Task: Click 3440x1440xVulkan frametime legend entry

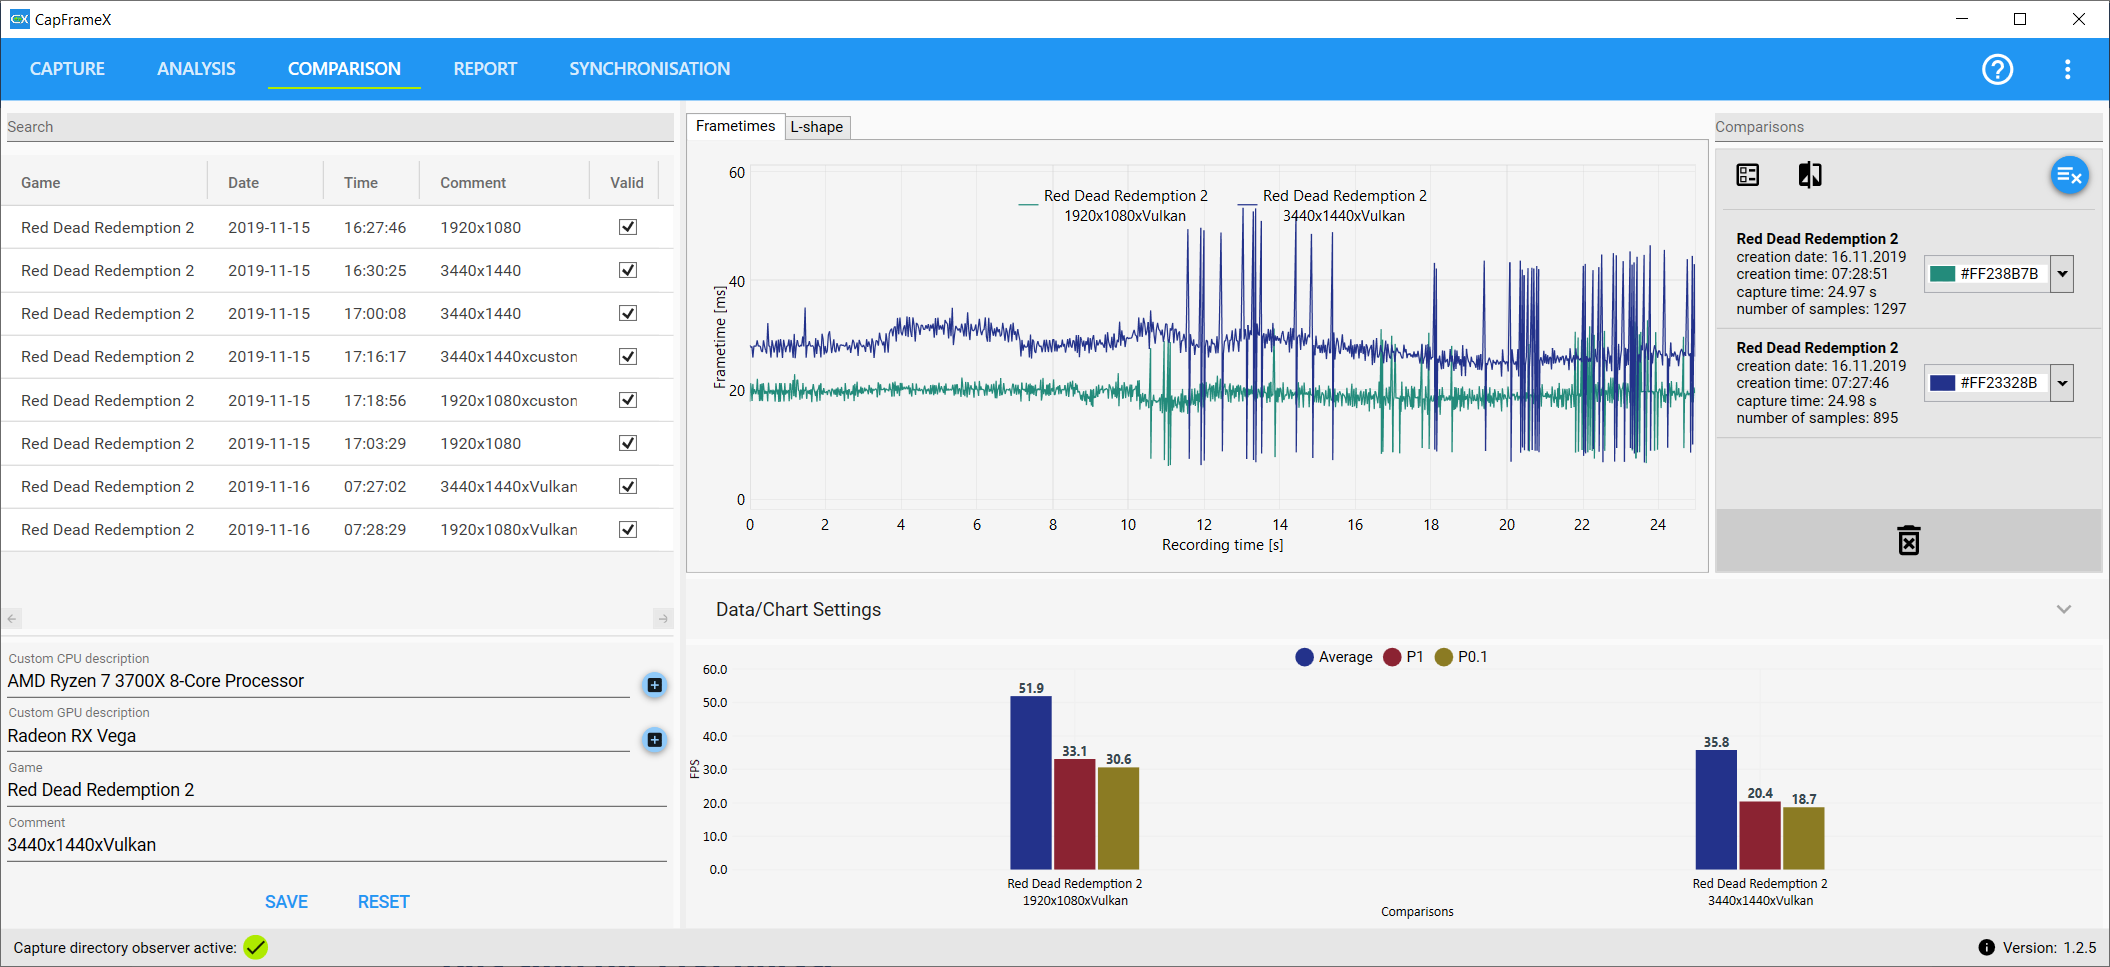Action: [x=1333, y=206]
